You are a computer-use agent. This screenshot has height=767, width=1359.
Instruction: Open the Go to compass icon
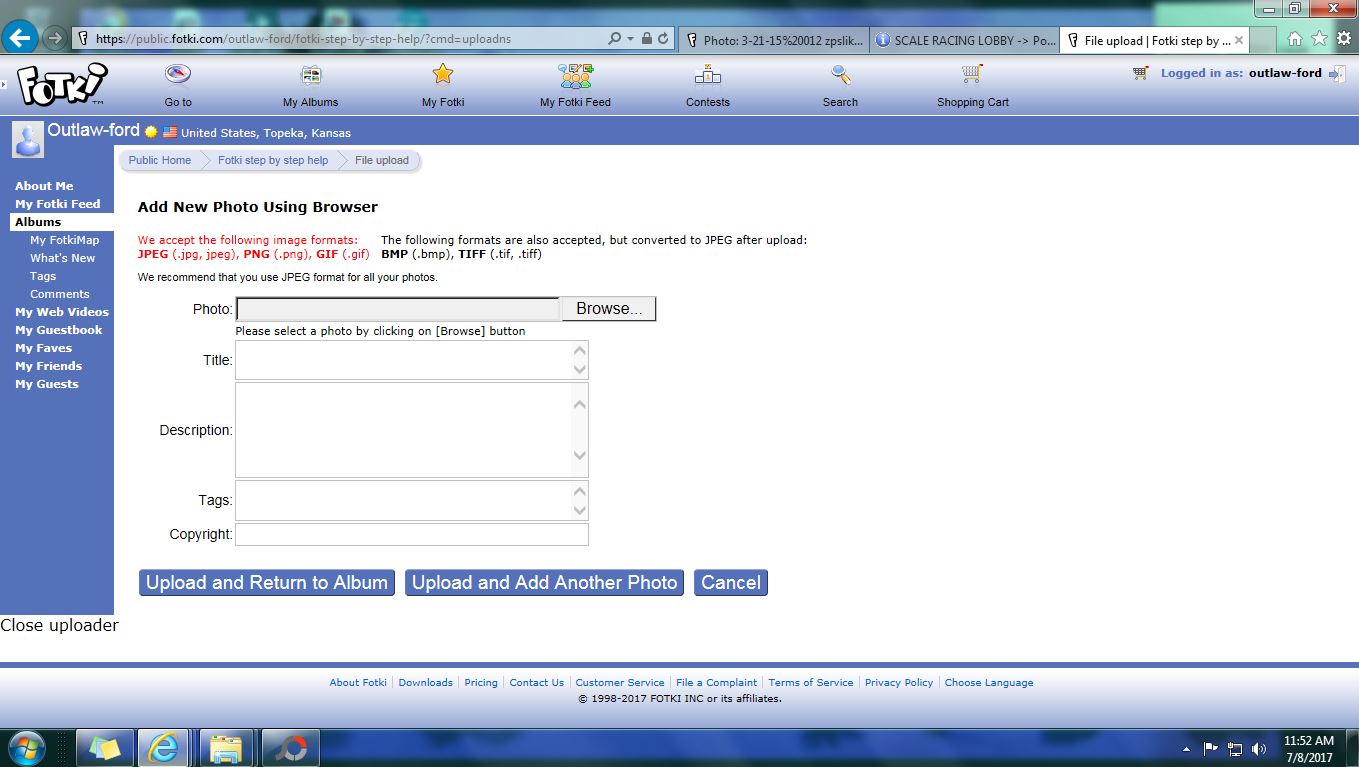pos(178,75)
